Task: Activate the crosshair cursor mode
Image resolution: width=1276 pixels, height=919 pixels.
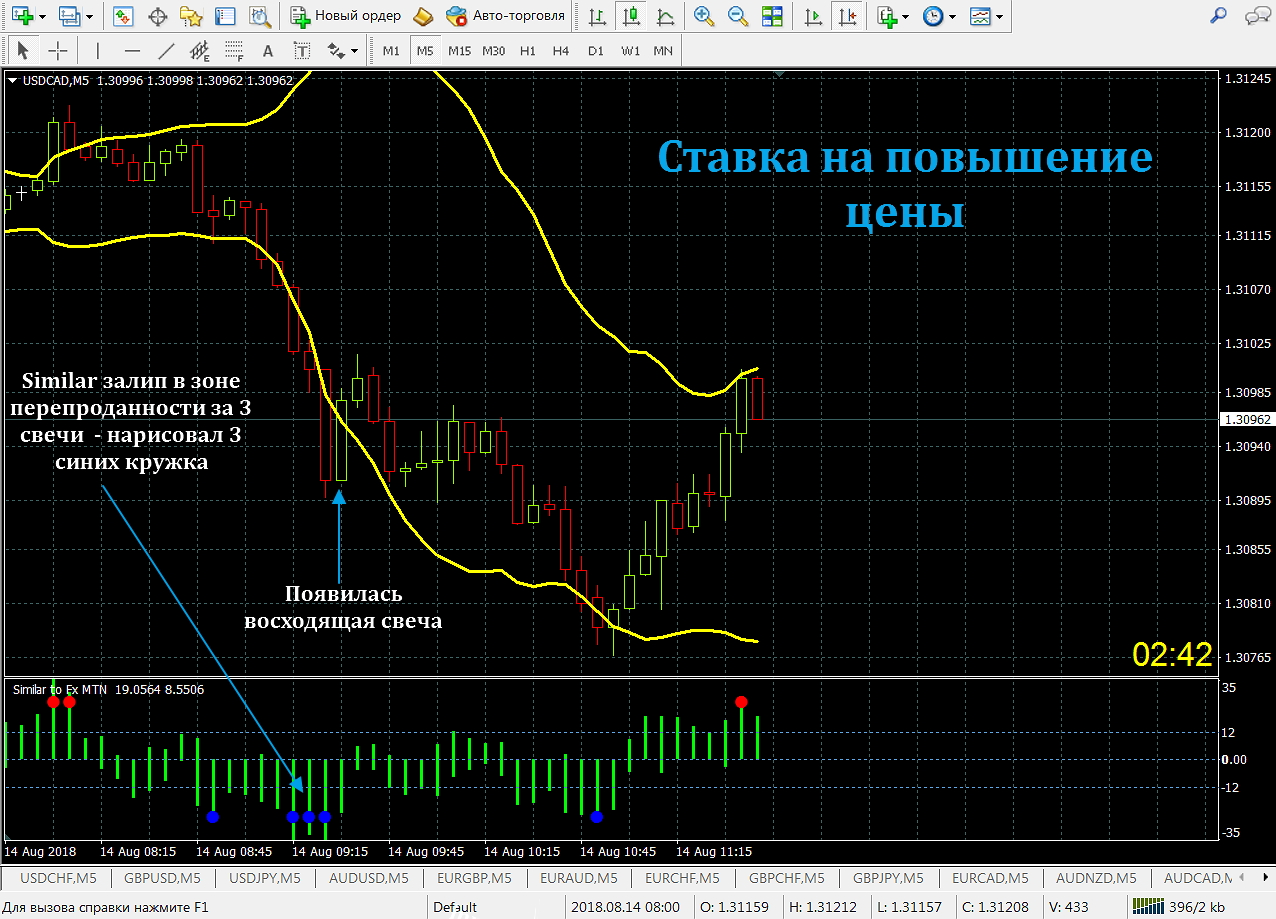Action: [x=58, y=50]
